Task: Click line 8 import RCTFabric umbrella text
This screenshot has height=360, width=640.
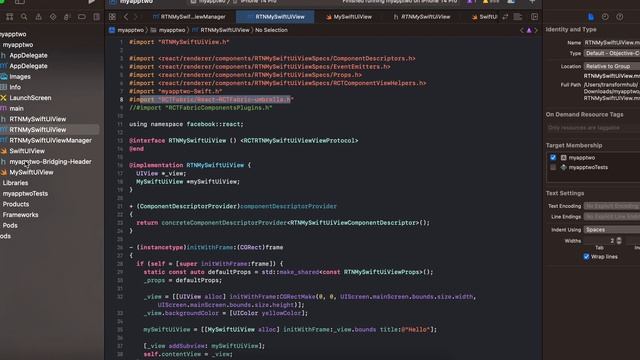Action: coord(211,100)
